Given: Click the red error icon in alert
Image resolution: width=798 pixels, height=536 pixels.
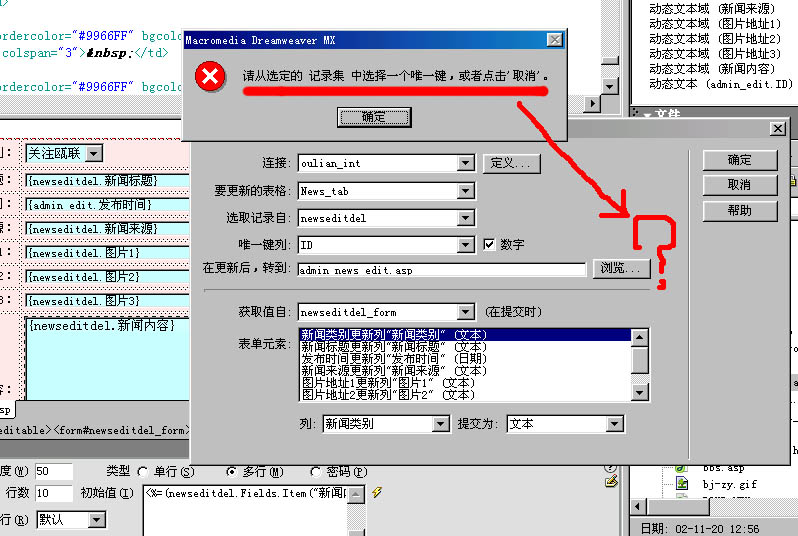Looking at the screenshot, I should click(x=208, y=77).
